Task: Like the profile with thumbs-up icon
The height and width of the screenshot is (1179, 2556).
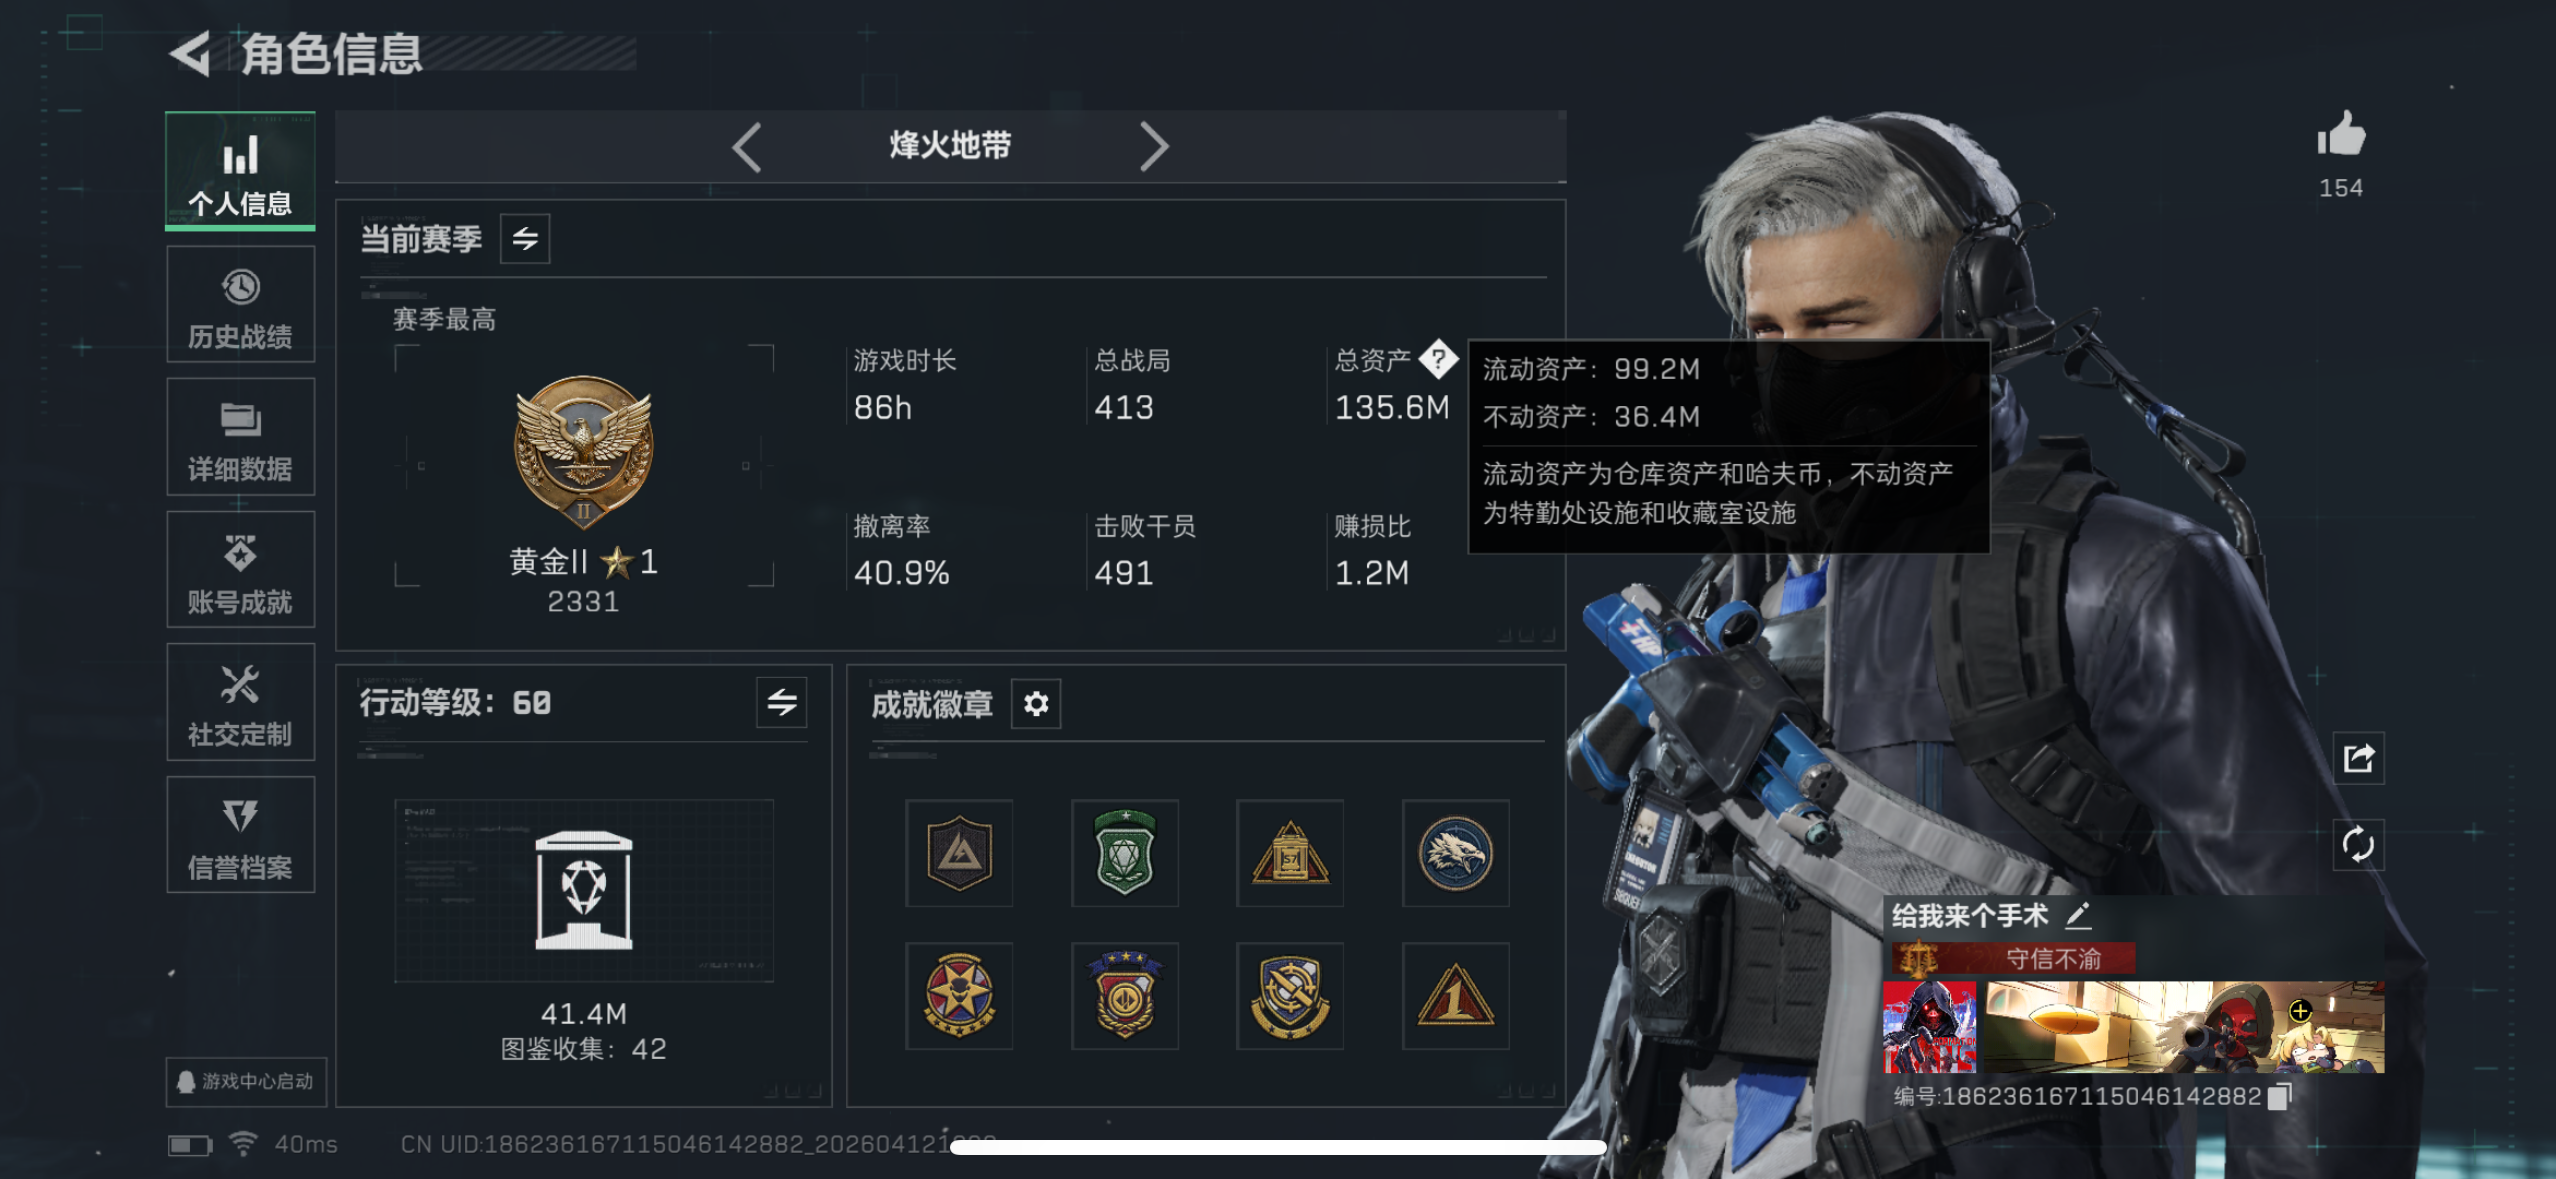Action: (x=2341, y=135)
